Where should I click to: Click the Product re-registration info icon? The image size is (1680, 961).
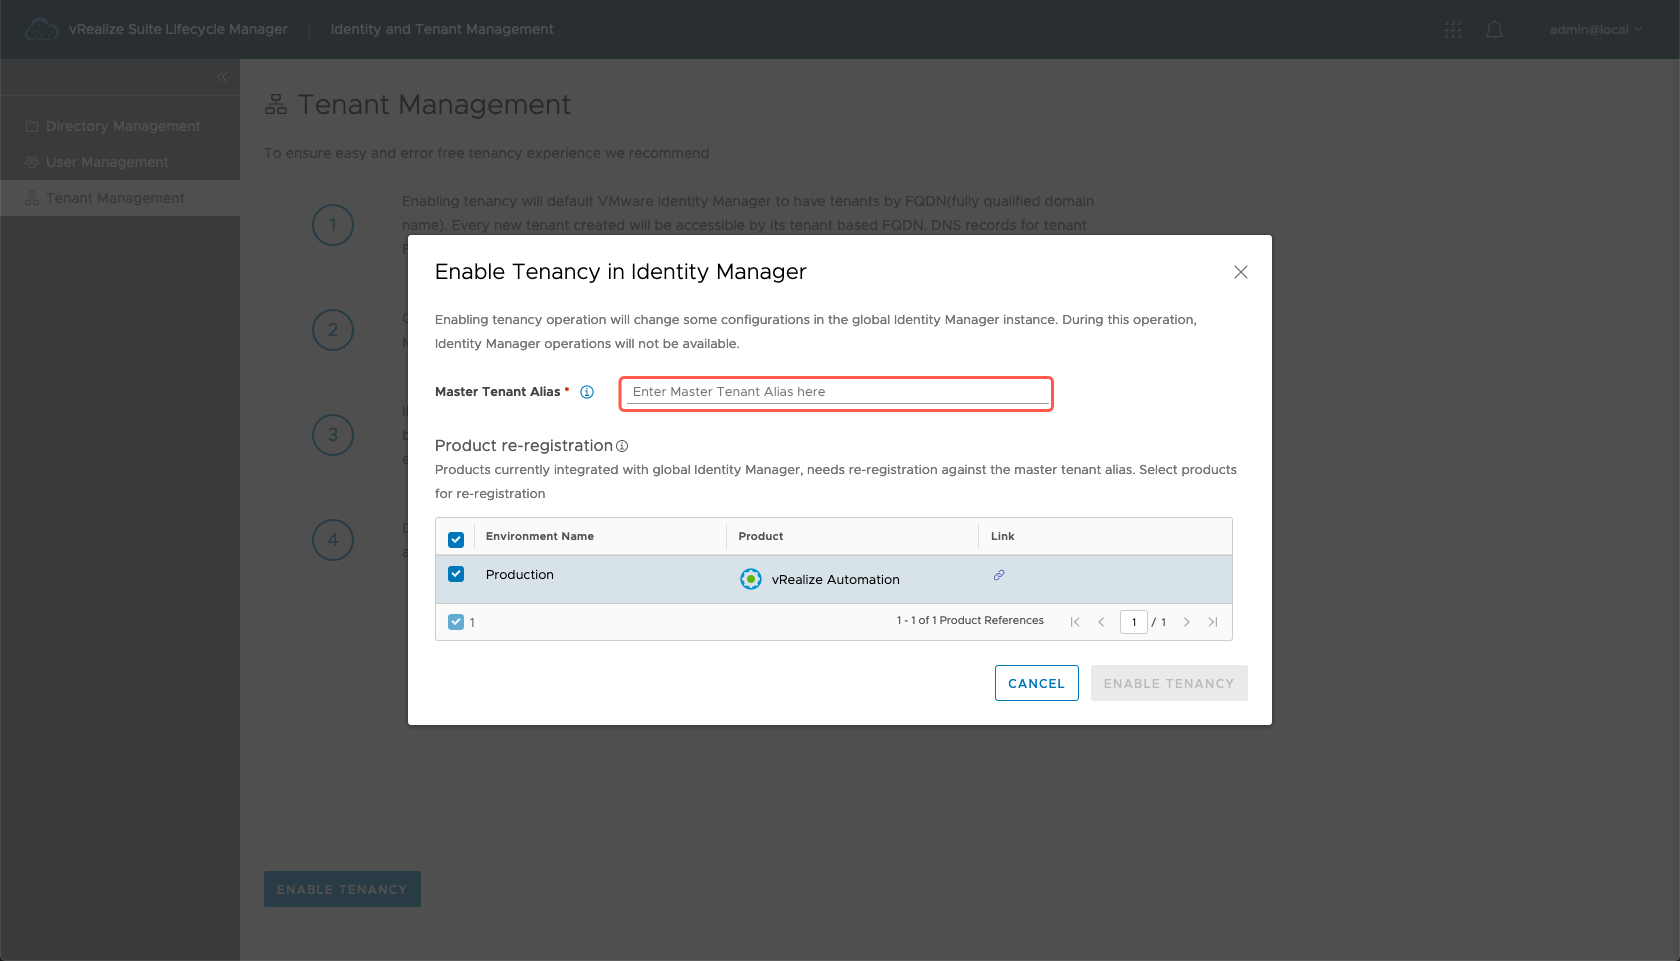point(622,446)
